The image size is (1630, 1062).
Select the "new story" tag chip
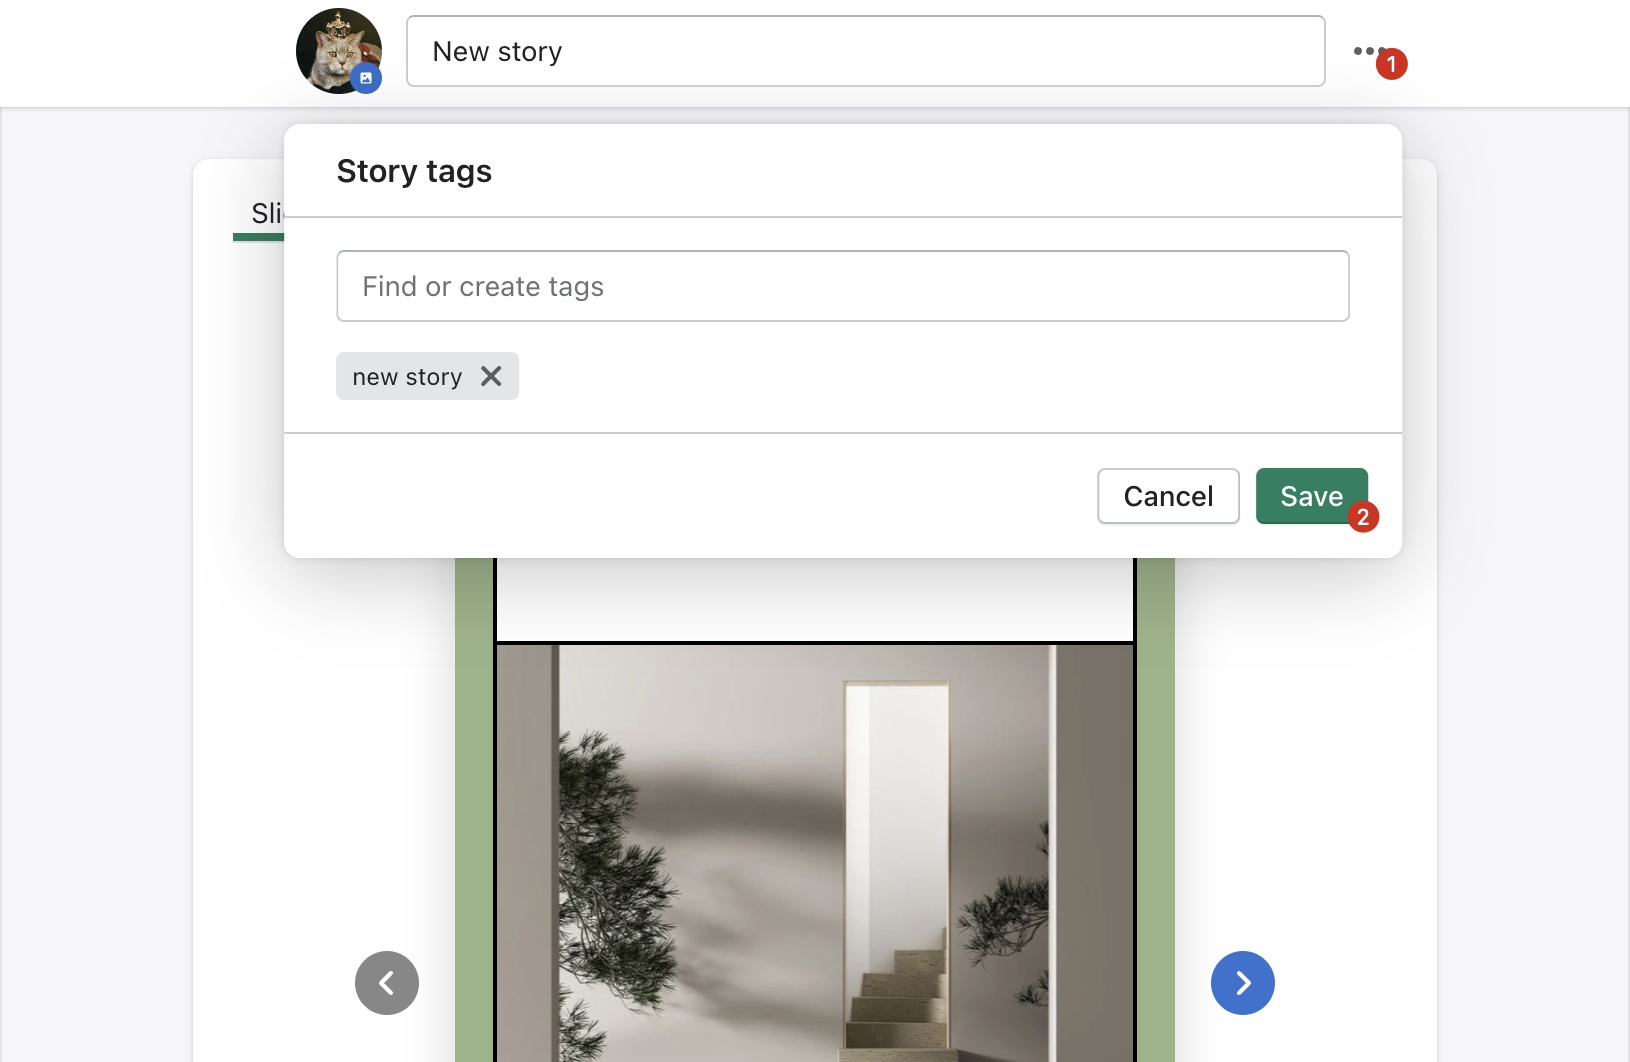coord(407,376)
